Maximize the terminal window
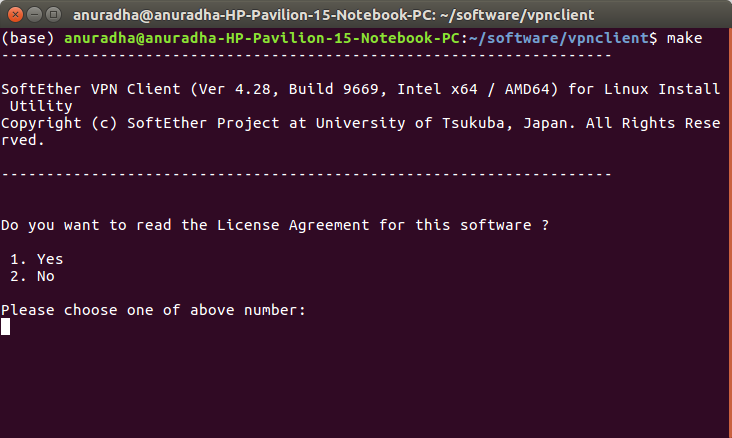Viewport: 732px width, 438px height. [54, 14]
